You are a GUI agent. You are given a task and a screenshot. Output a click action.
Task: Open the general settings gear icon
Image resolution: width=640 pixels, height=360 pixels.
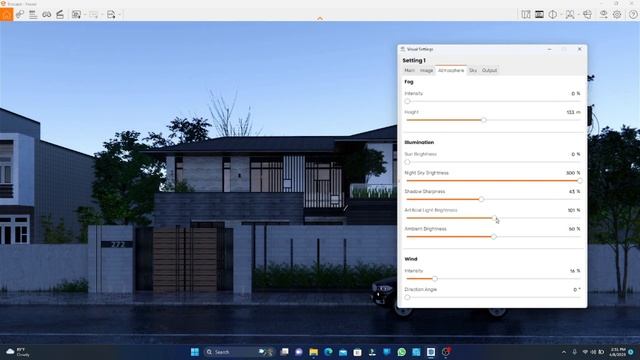[x=617, y=14]
